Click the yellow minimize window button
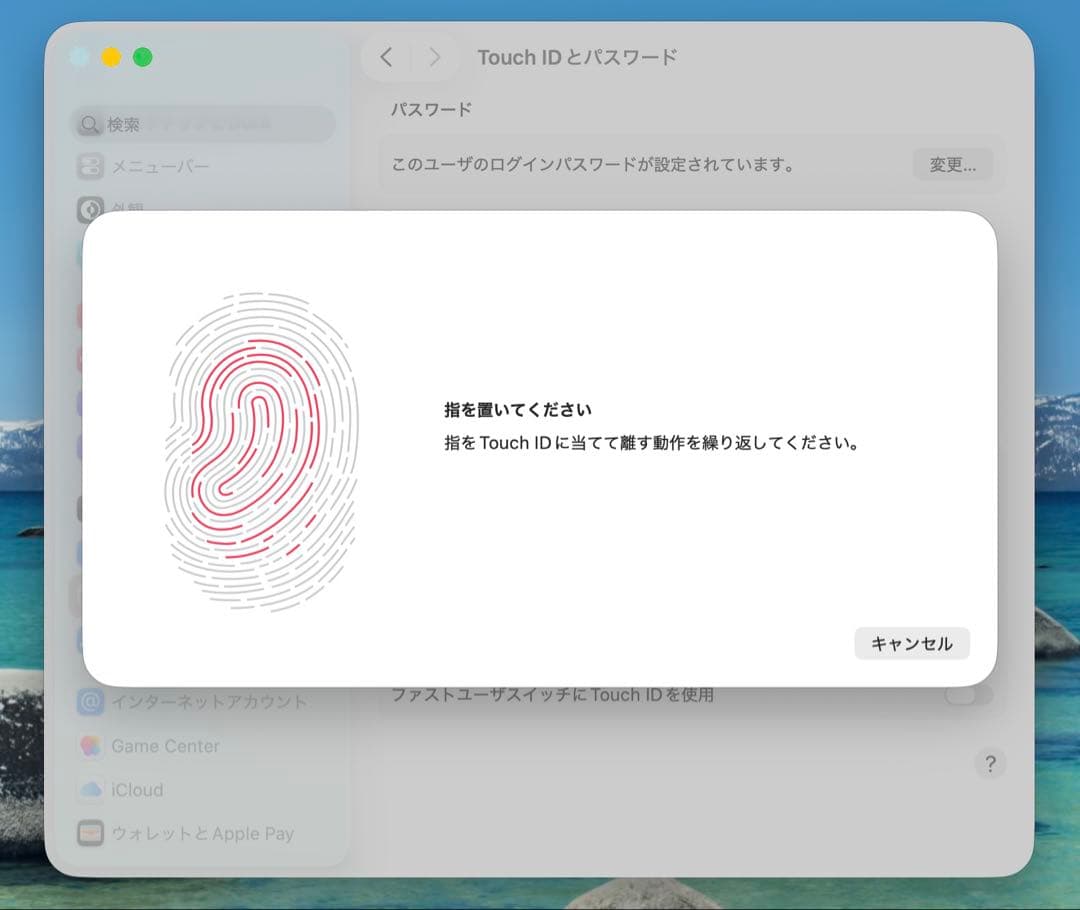 [x=111, y=57]
